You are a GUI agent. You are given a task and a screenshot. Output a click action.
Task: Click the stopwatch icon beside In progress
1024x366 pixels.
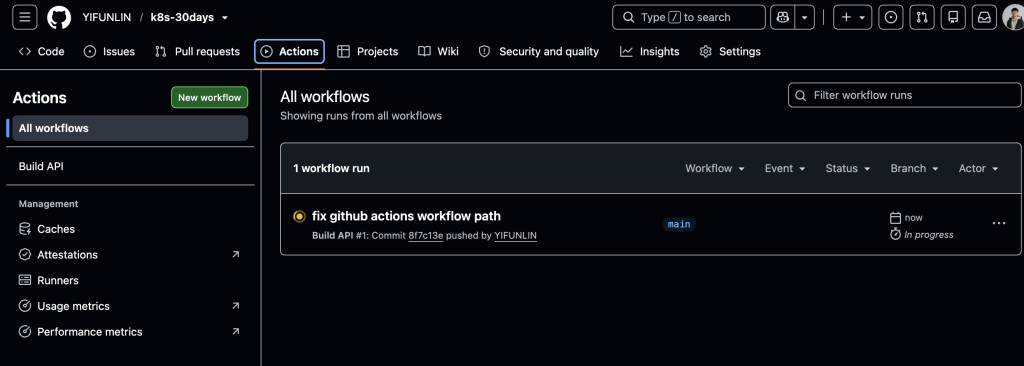click(895, 234)
